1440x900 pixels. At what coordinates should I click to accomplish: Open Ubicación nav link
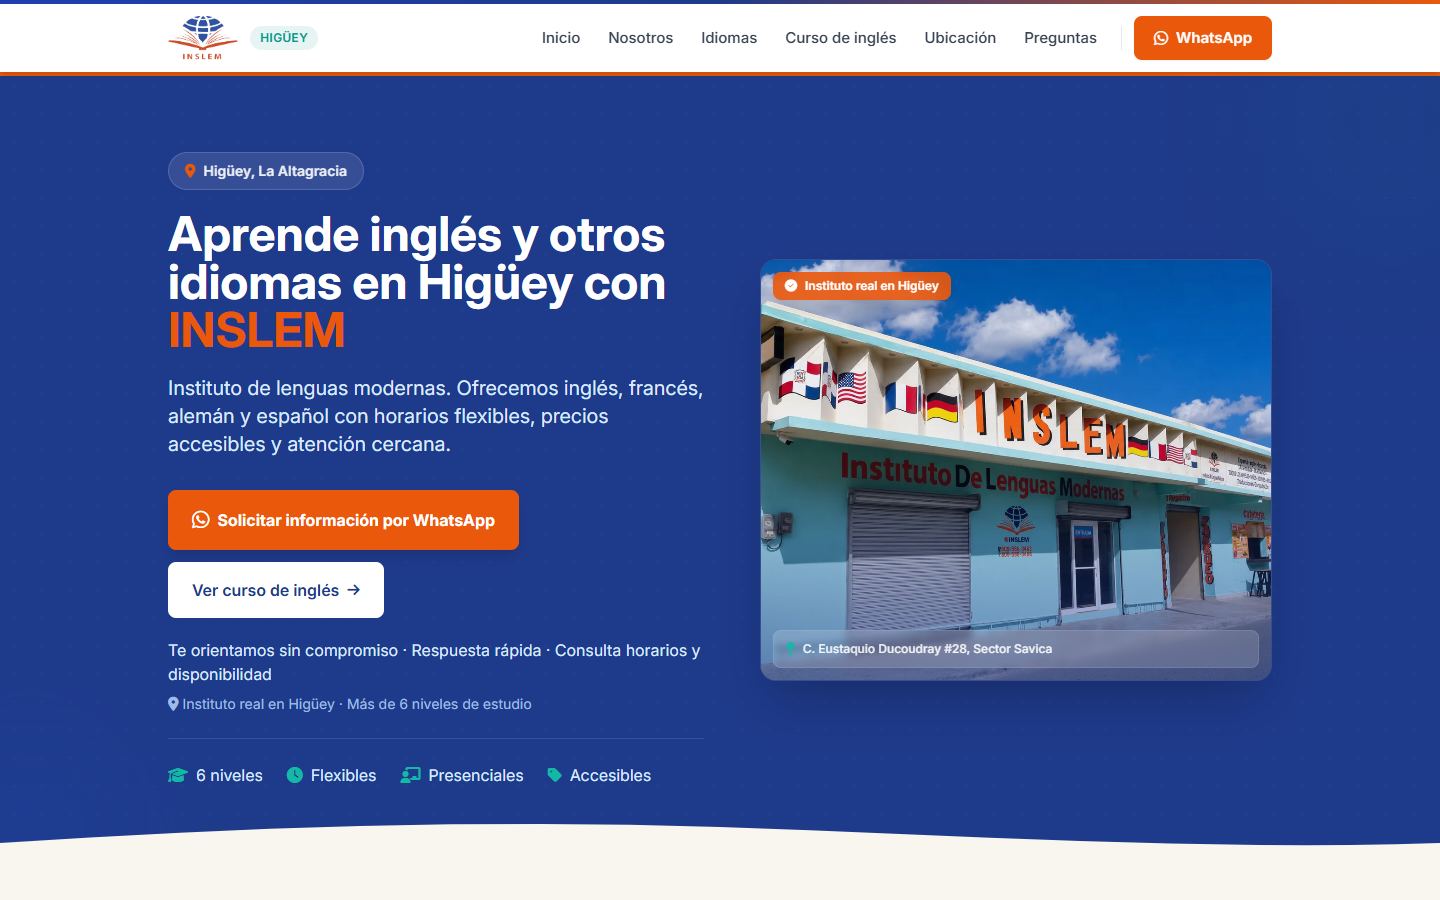pyautogui.click(x=960, y=38)
